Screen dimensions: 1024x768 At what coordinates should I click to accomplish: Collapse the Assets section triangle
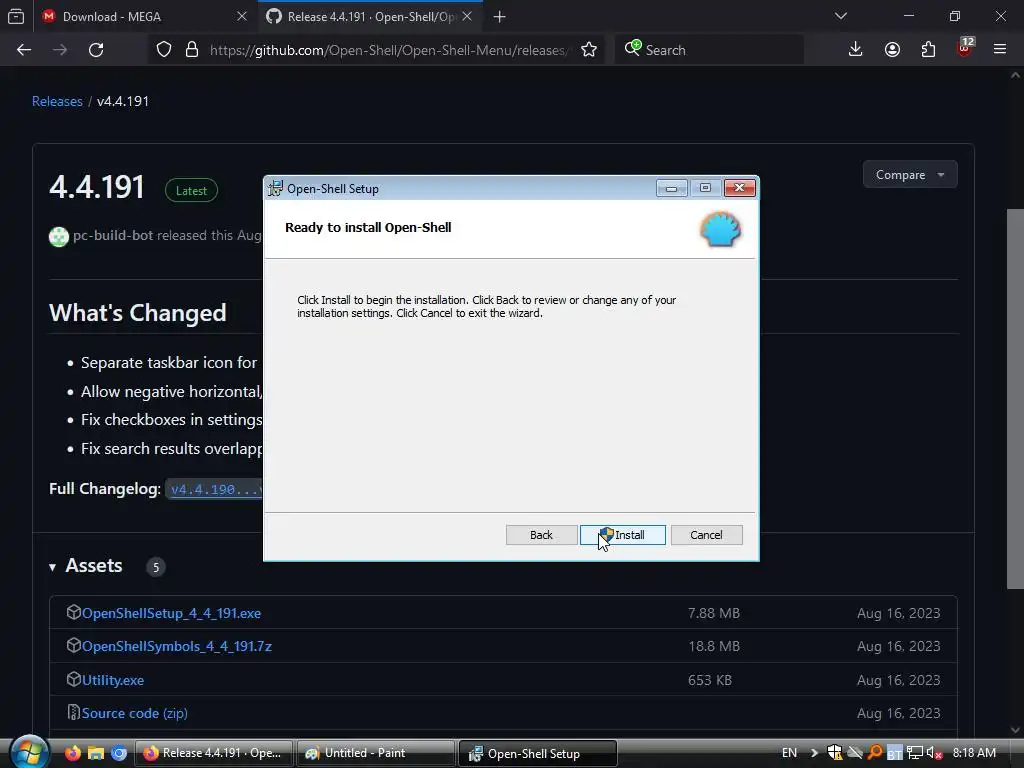(x=52, y=567)
